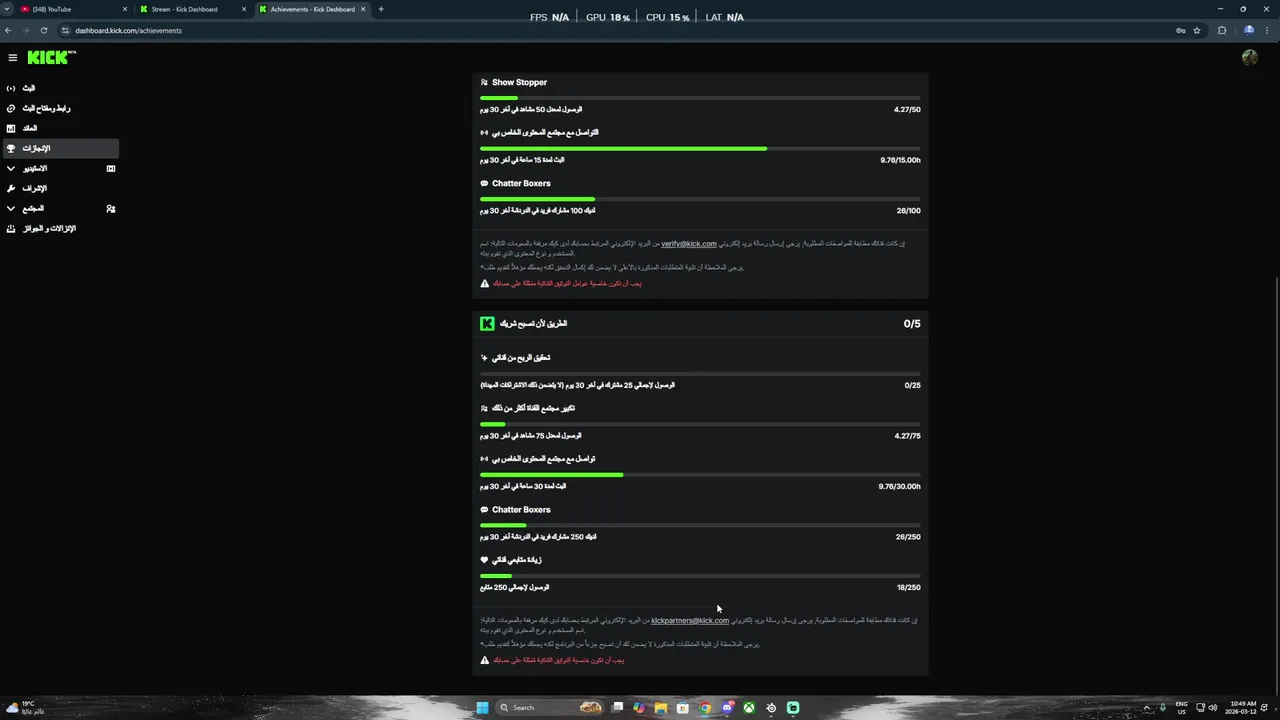Open Xbox app from taskbar
Viewport: 1280px width, 720px height.
click(x=749, y=707)
